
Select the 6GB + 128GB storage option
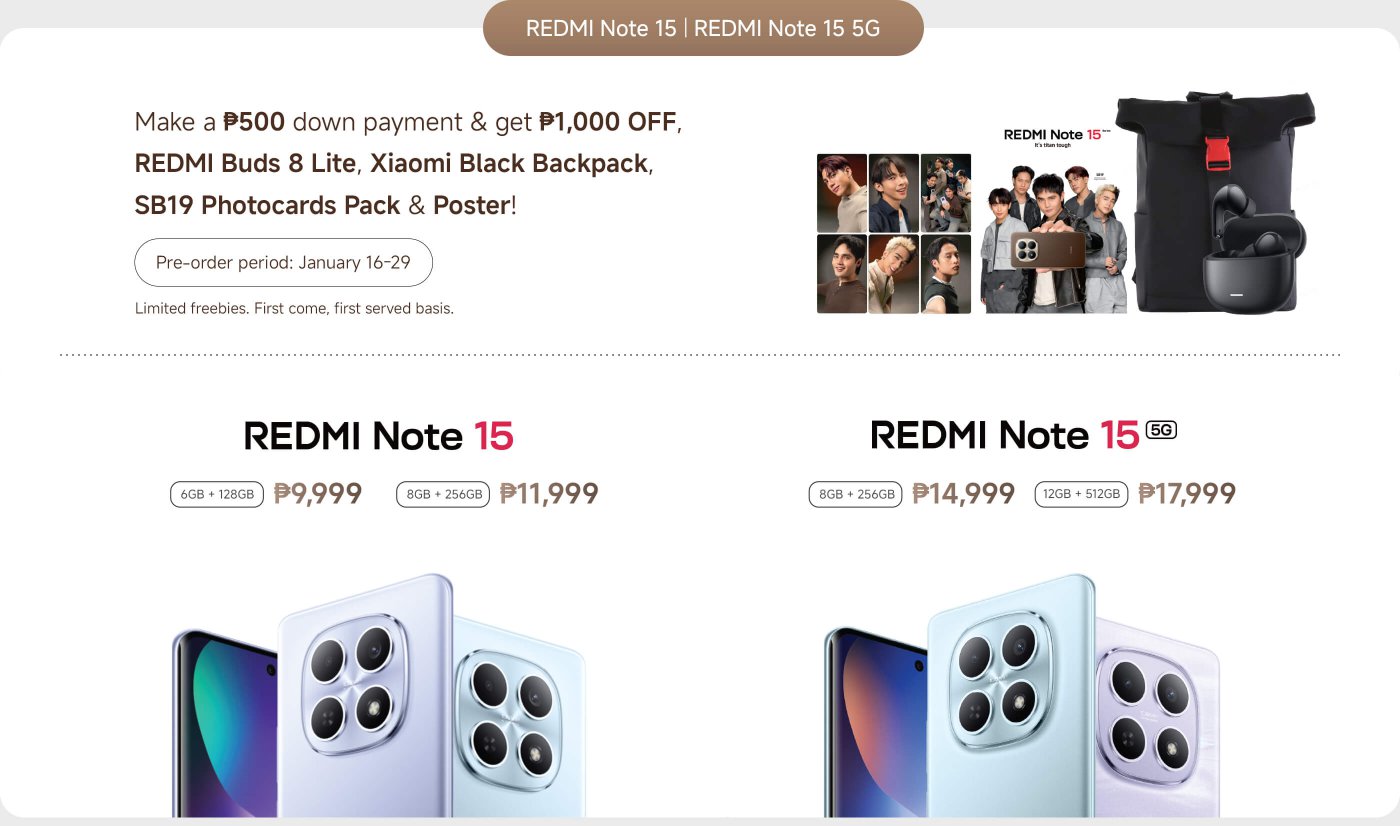click(216, 493)
